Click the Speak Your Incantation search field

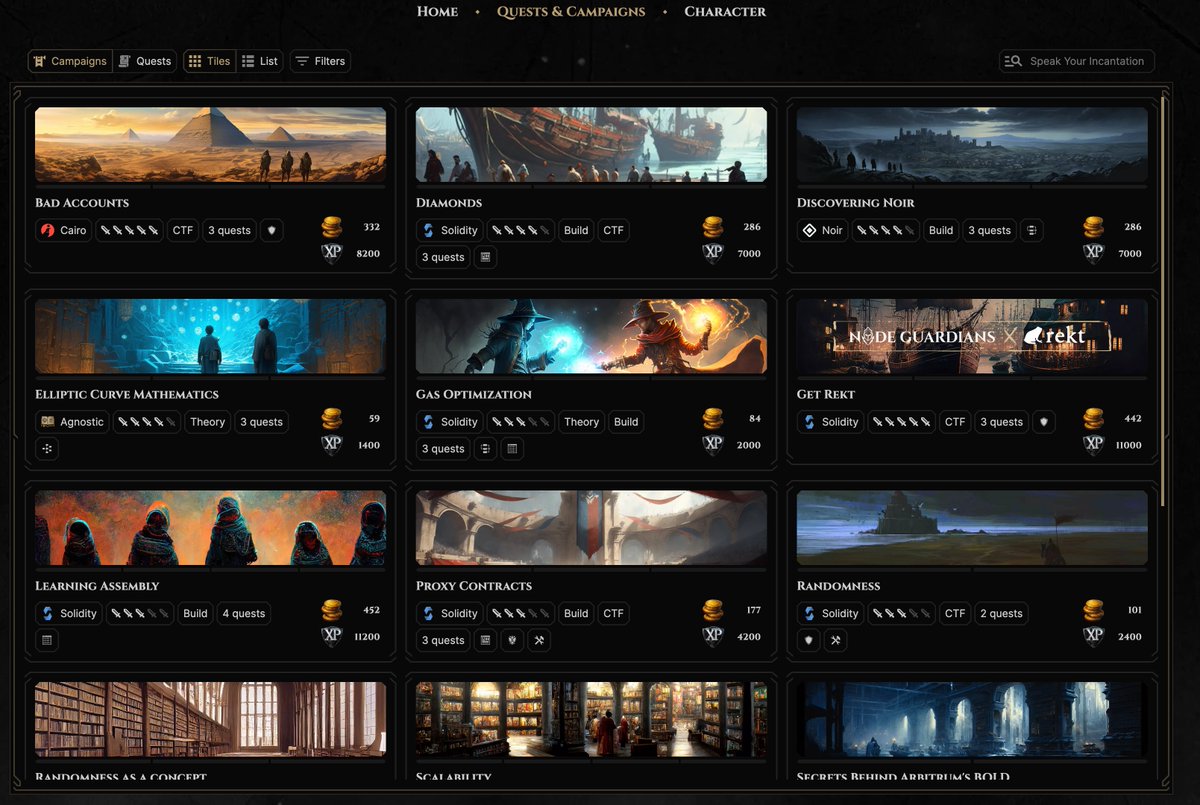[x=1077, y=61]
